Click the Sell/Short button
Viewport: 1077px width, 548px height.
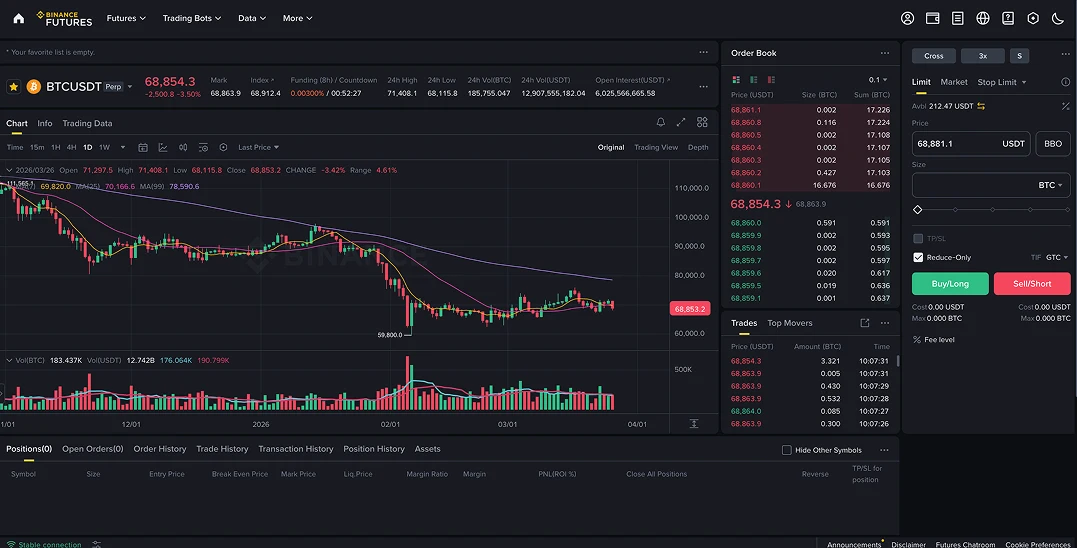click(x=1032, y=284)
